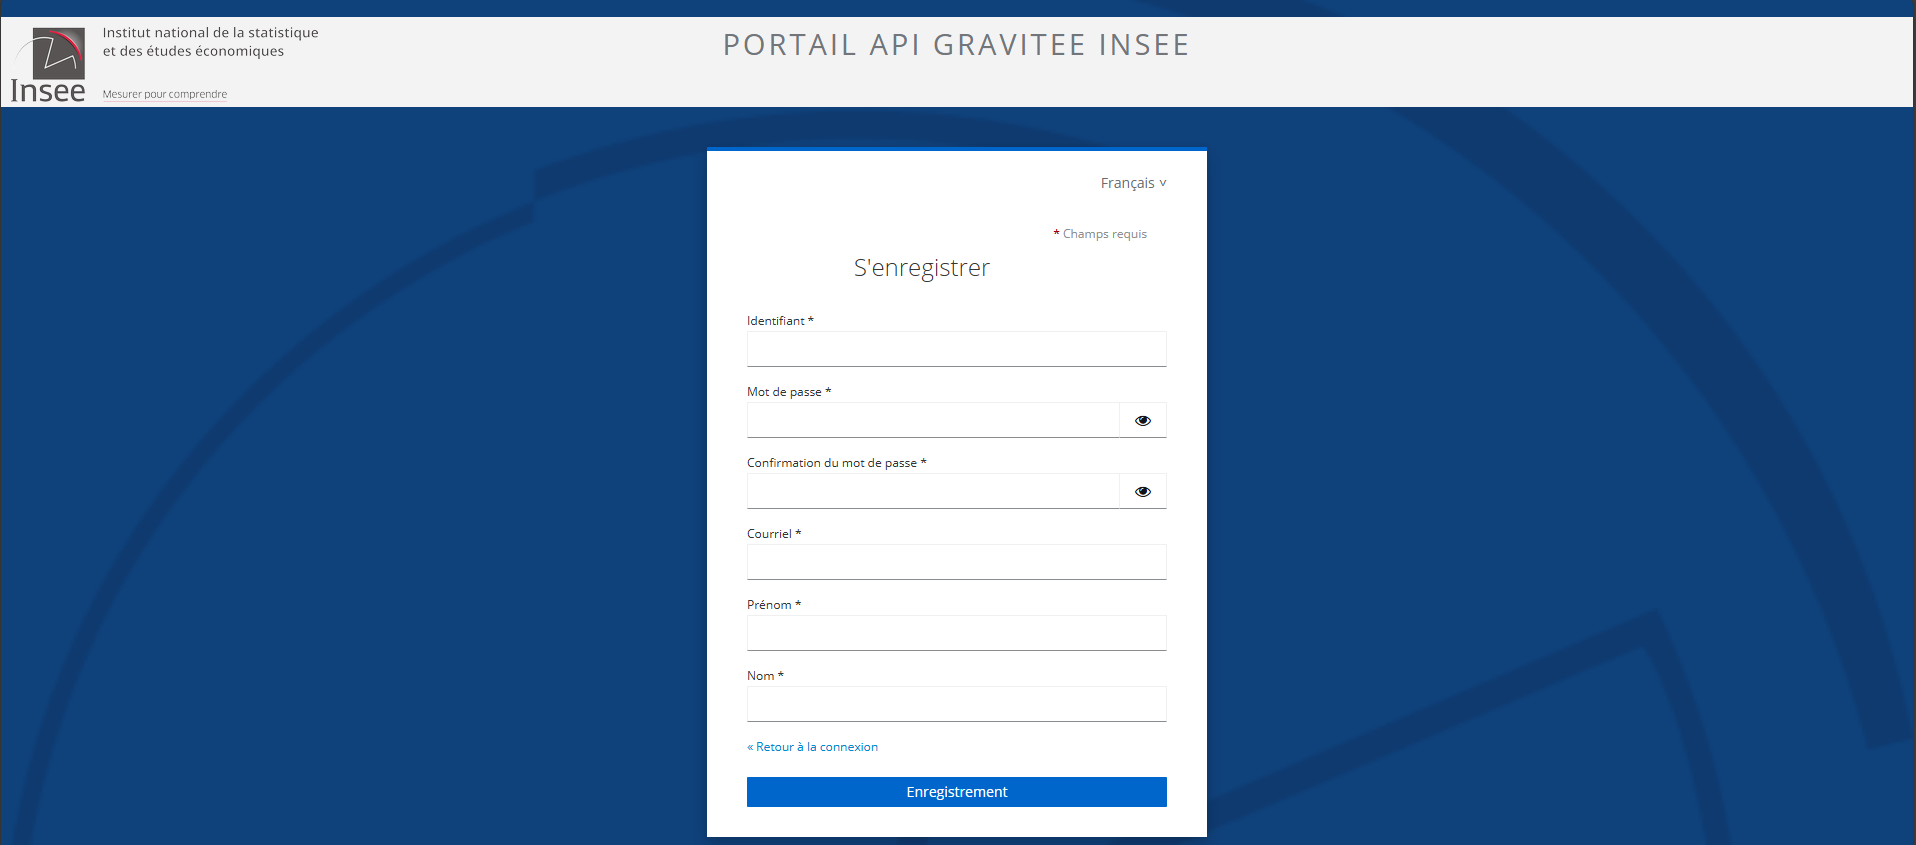Click inside the Nom input field

click(955, 704)
